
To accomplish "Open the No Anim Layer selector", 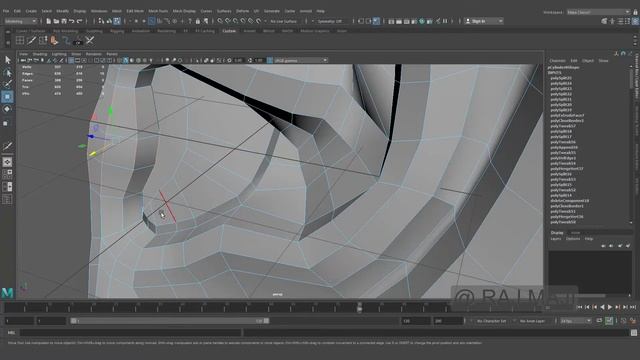I will click(x=532, y=321).
